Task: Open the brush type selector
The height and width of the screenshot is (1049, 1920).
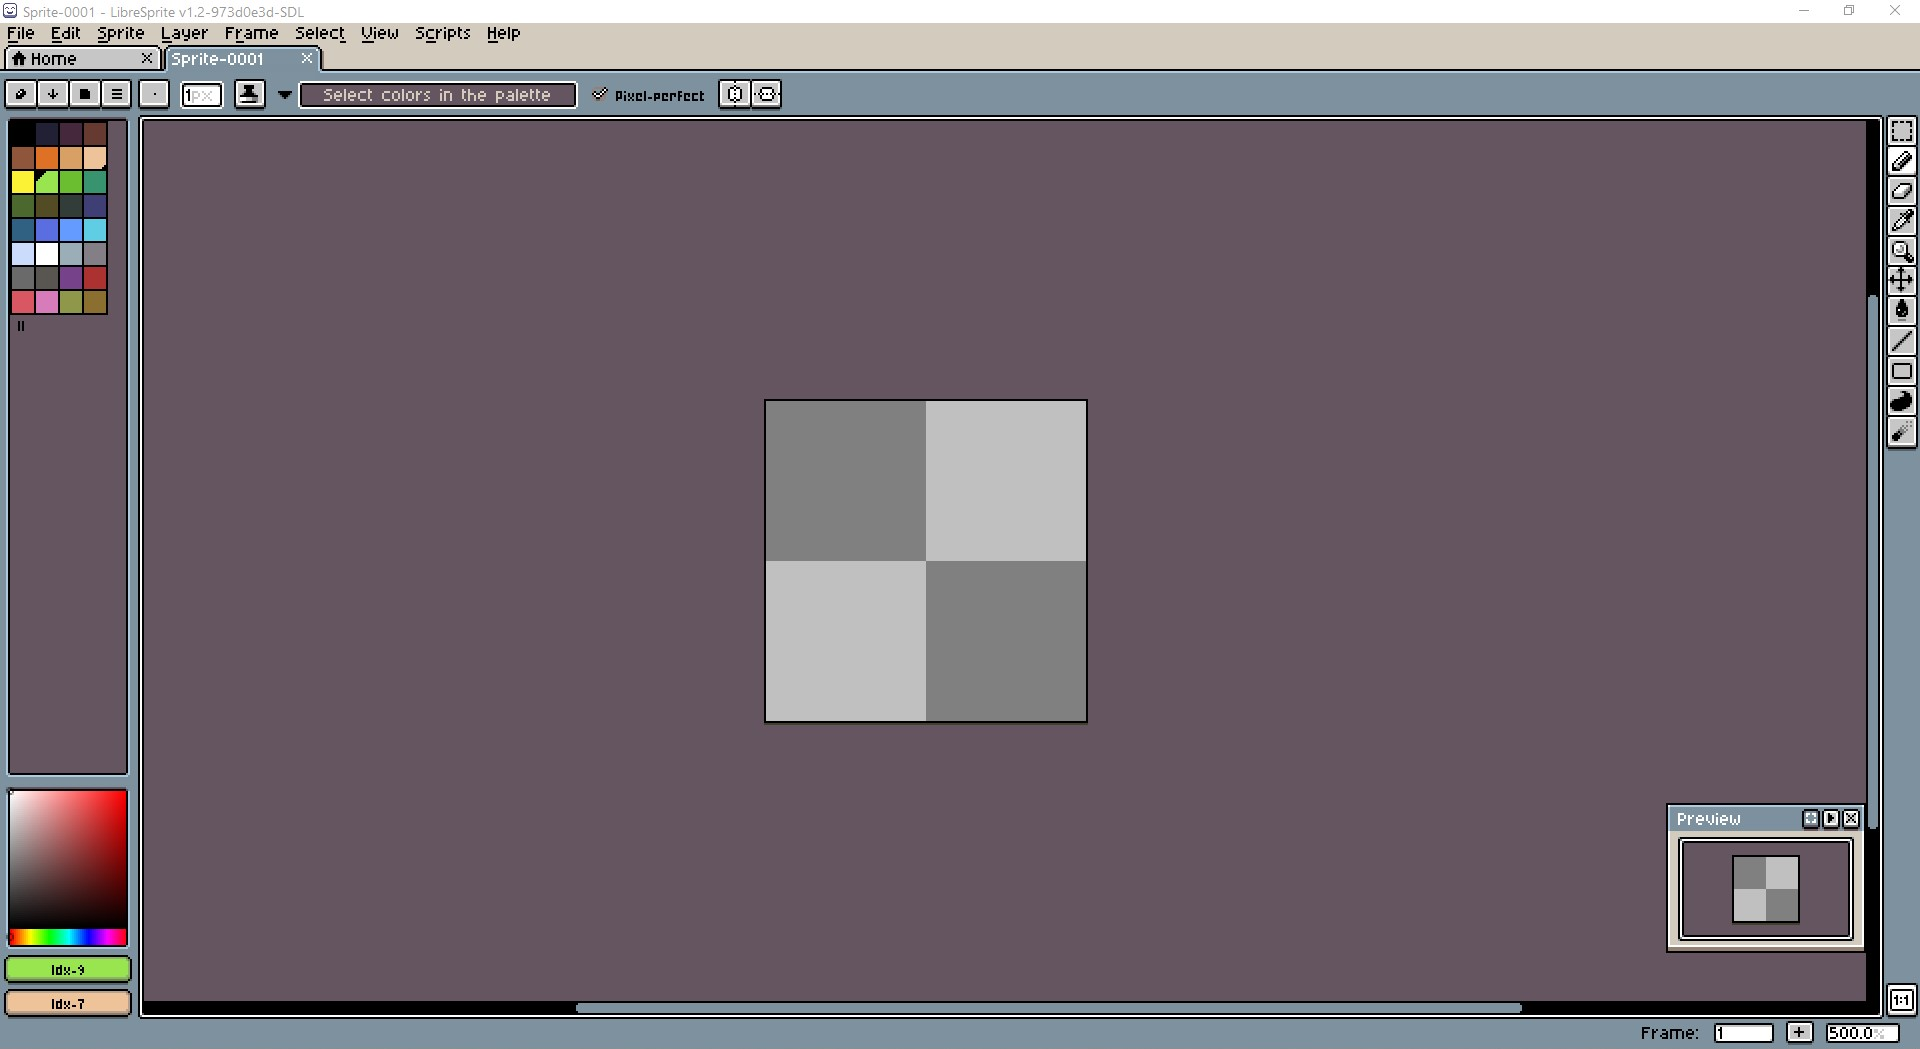Action: pos(154,94)
